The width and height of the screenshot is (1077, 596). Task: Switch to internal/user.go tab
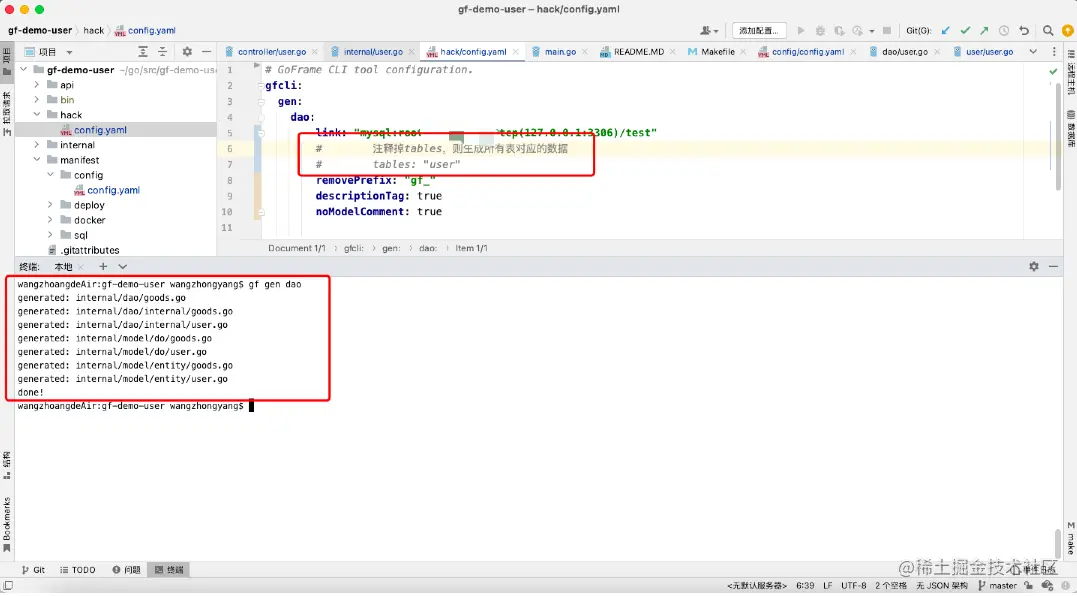(373, 51)
